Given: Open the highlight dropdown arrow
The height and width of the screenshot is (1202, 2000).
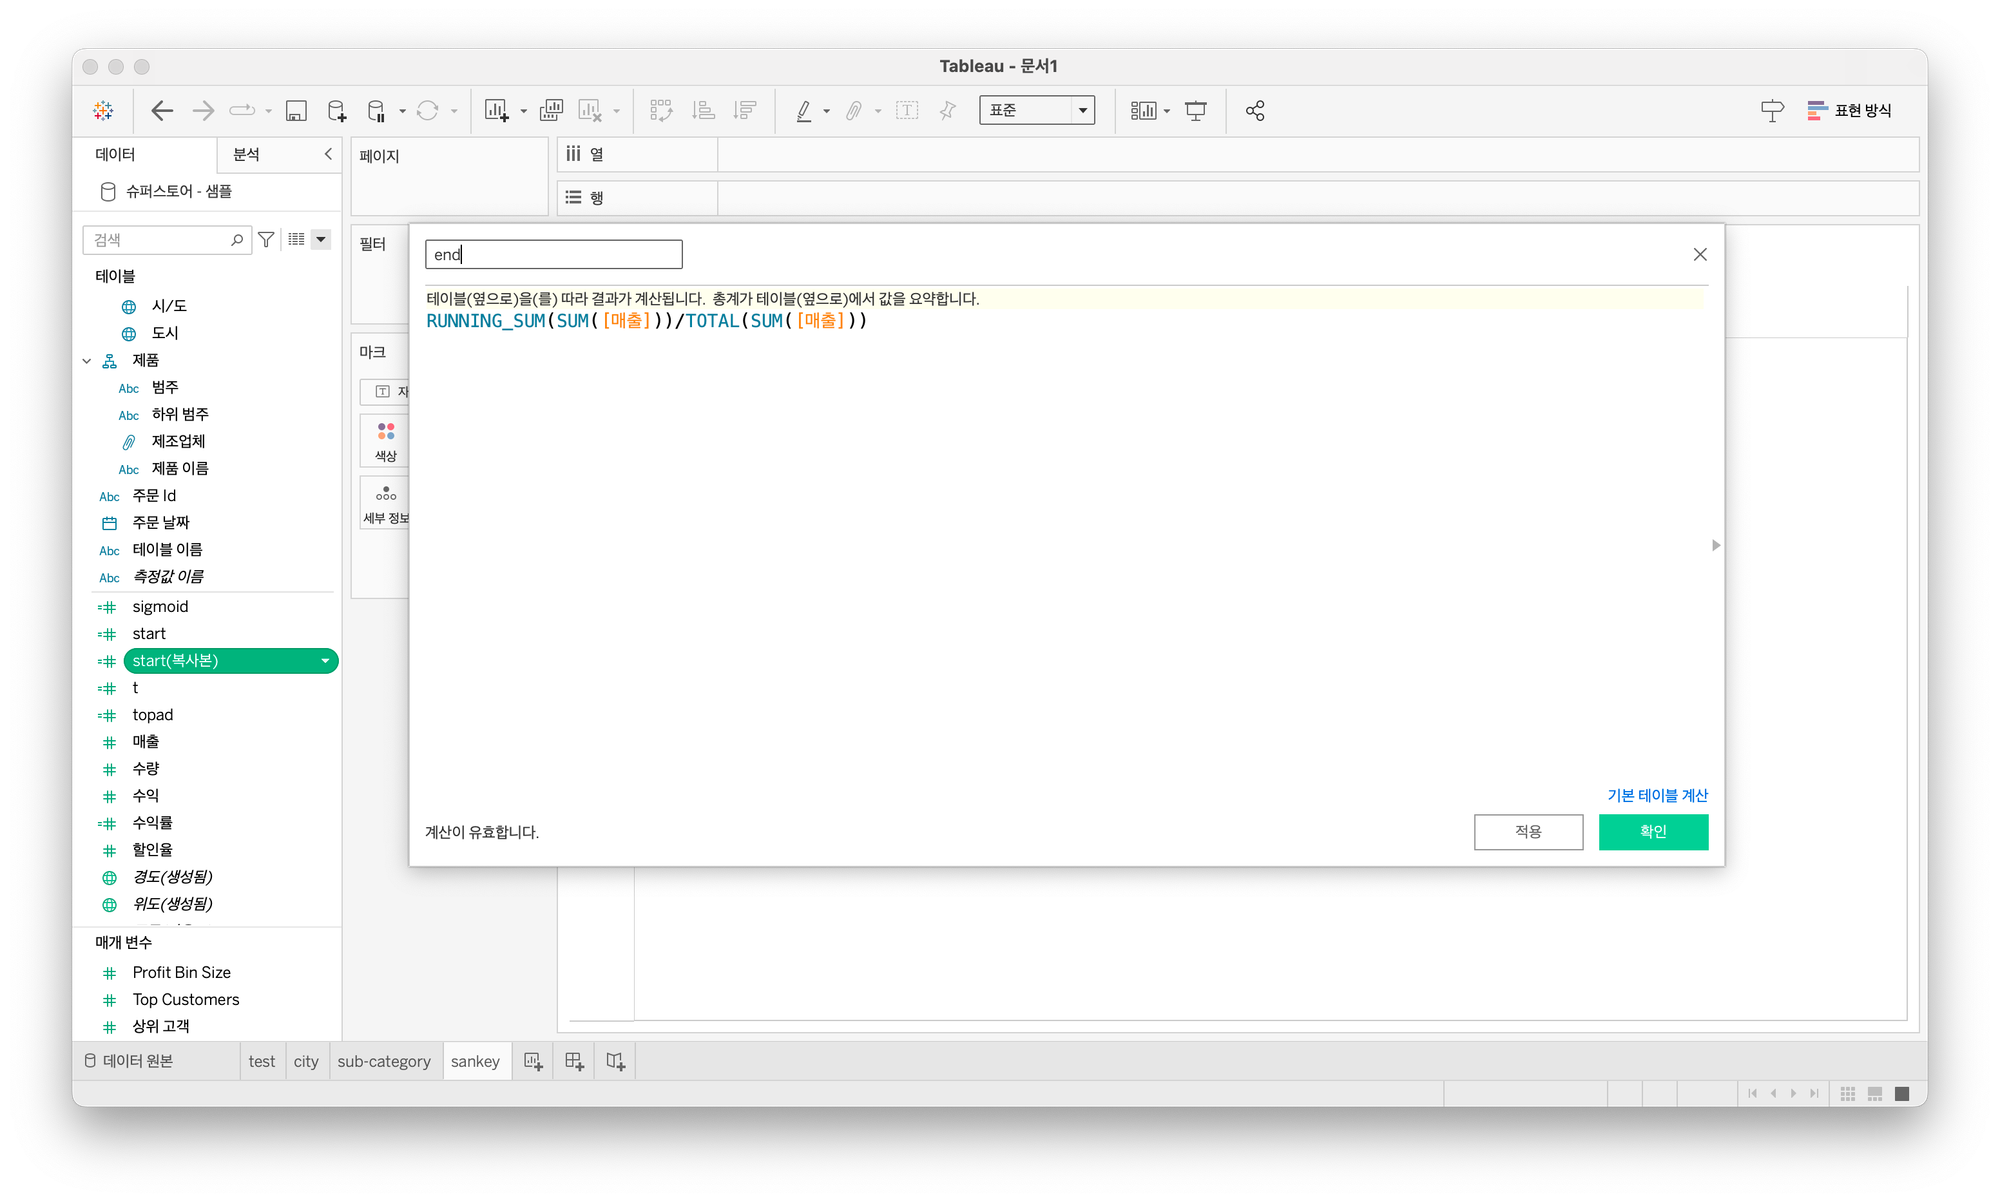Looking at the screenshot, I should [x=826, y=112].
